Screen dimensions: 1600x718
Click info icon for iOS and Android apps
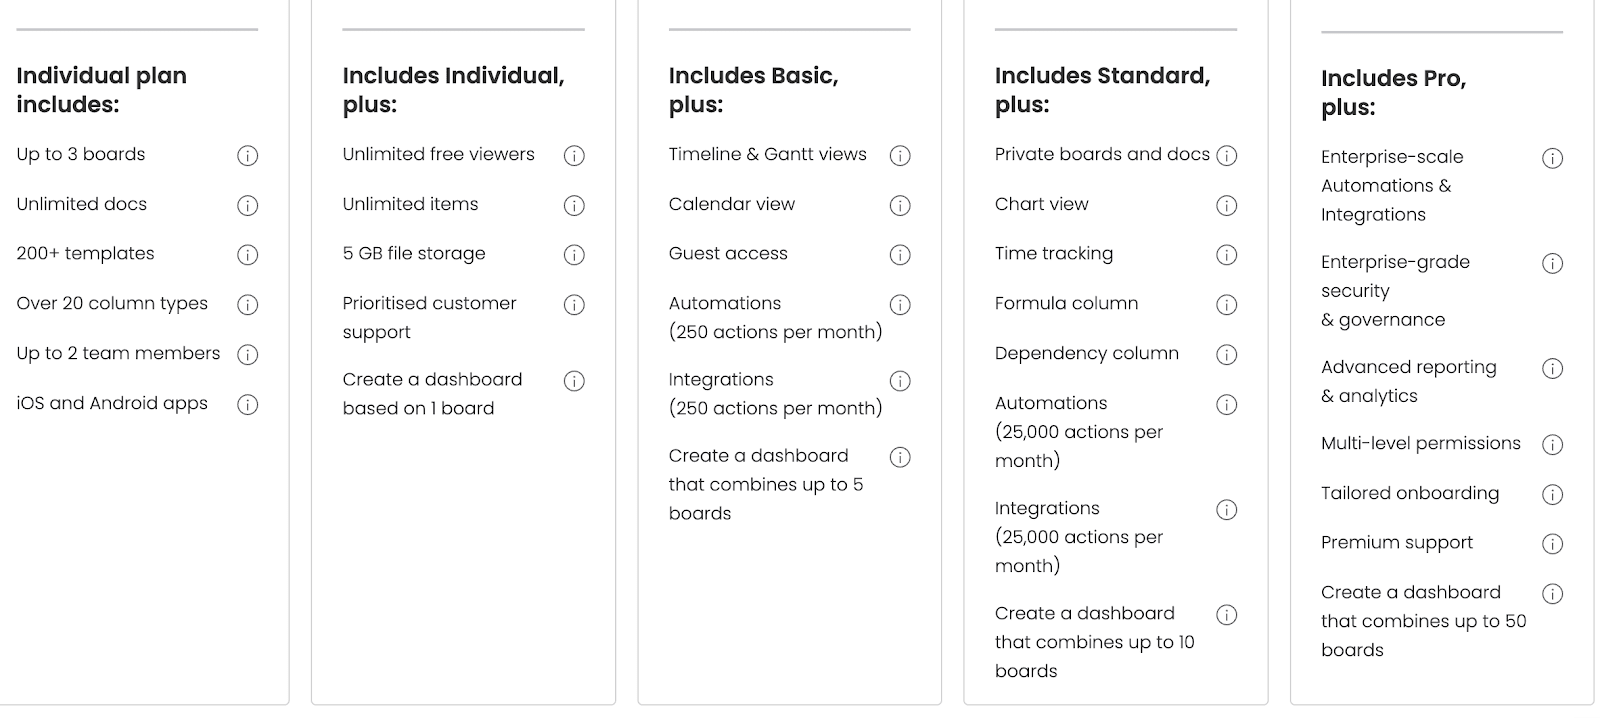pos(247,405)
